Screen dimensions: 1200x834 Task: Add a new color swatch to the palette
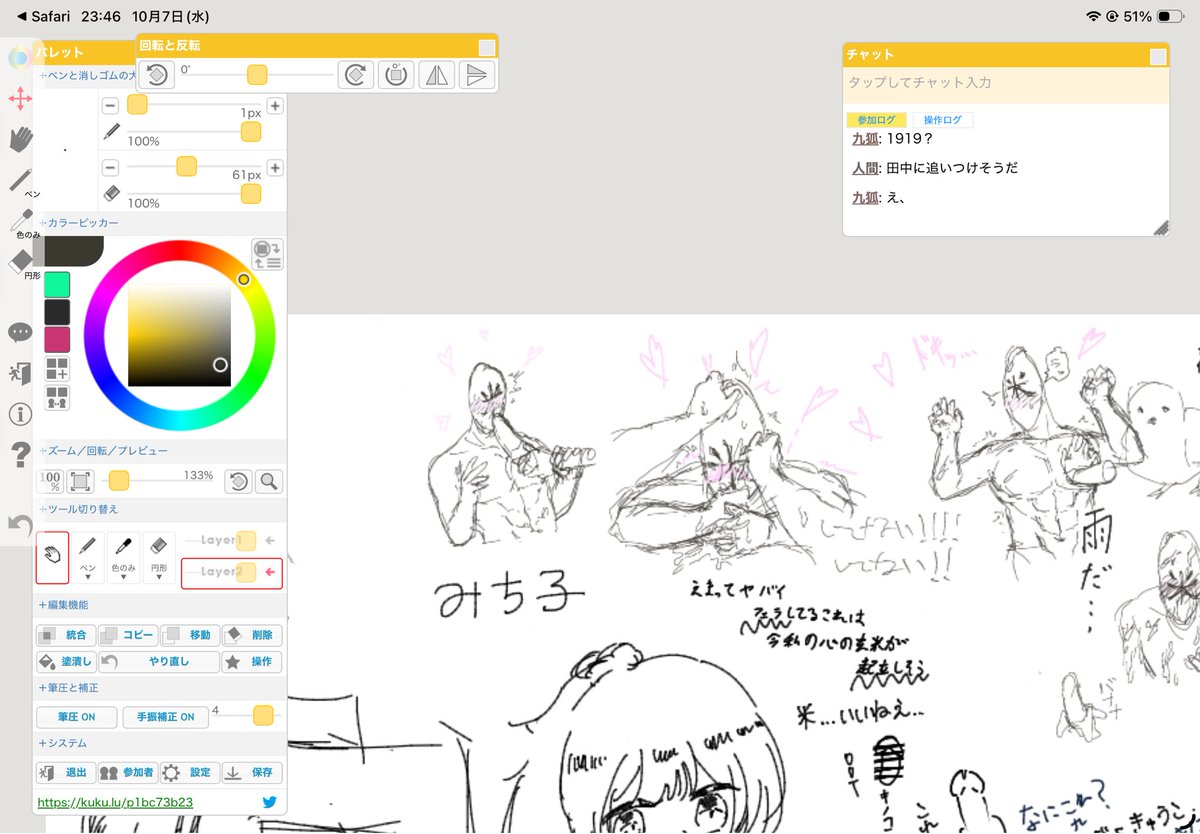[57, 369]
